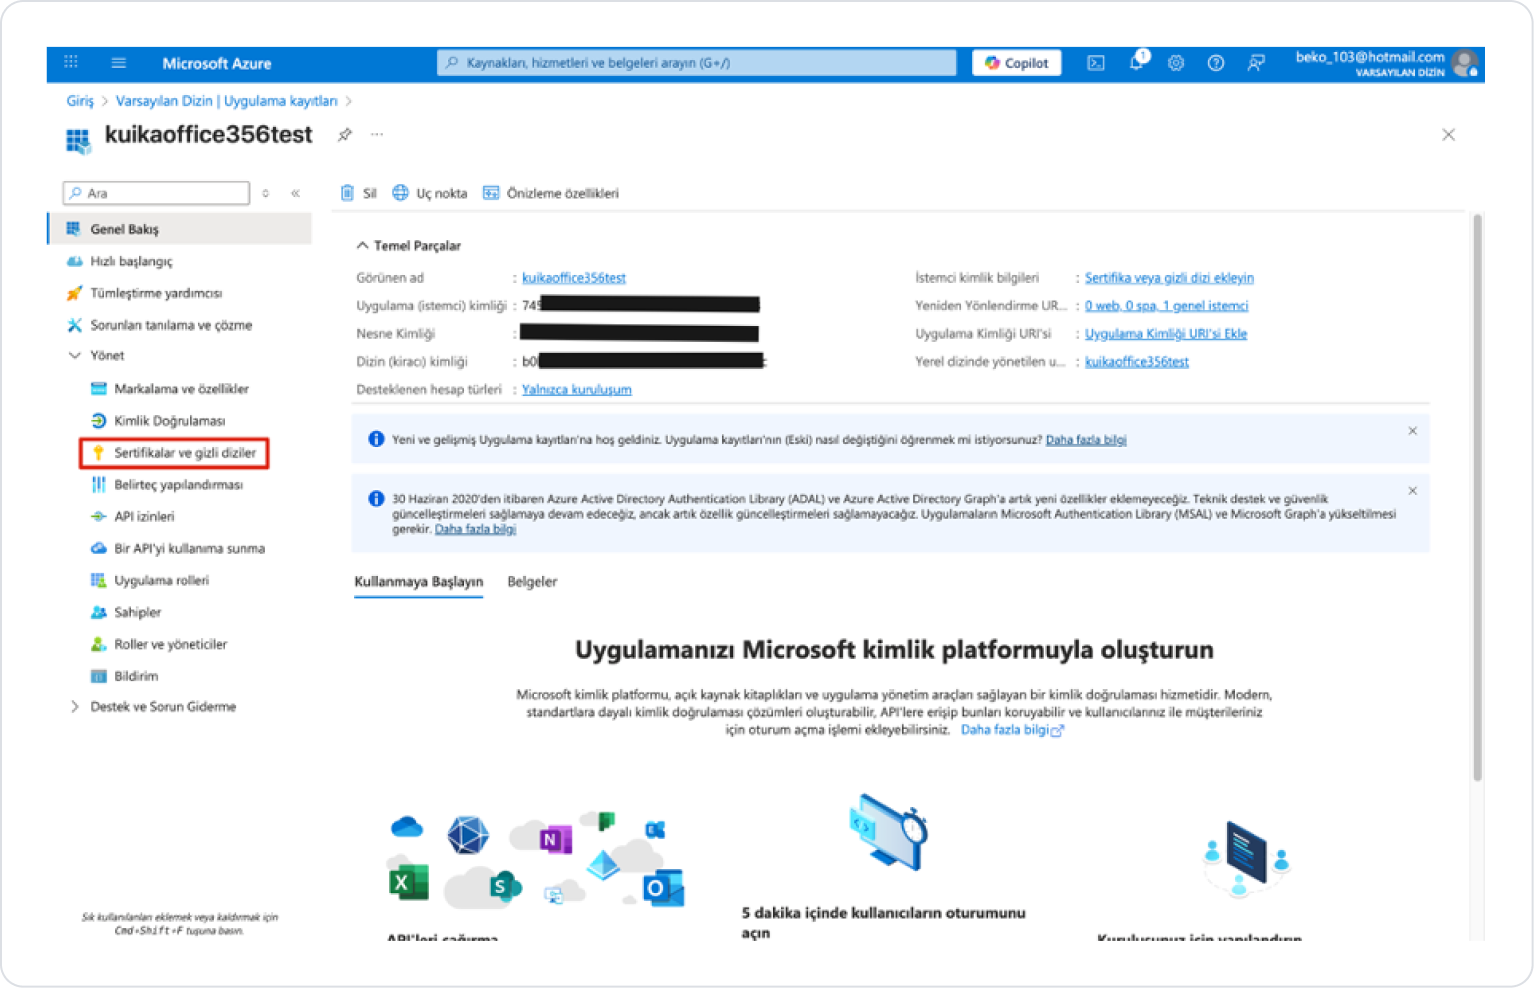Open the Azure portal apps grid icon
Image resolution: width=1534 pixels, height=988 pixels.
pos(71,62)
